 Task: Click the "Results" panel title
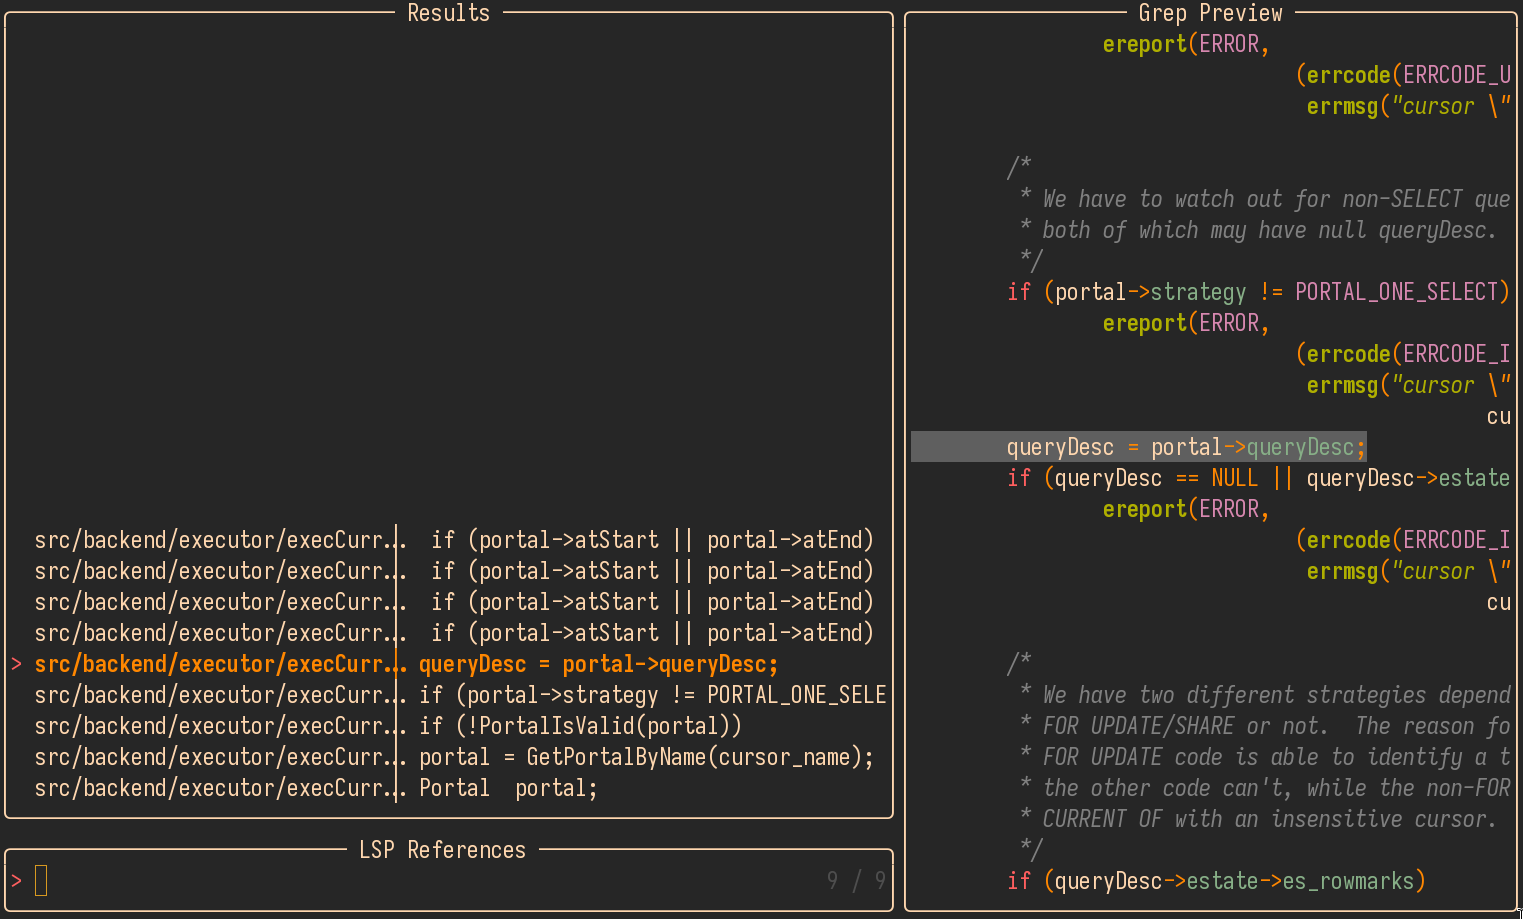coord(448,13)
